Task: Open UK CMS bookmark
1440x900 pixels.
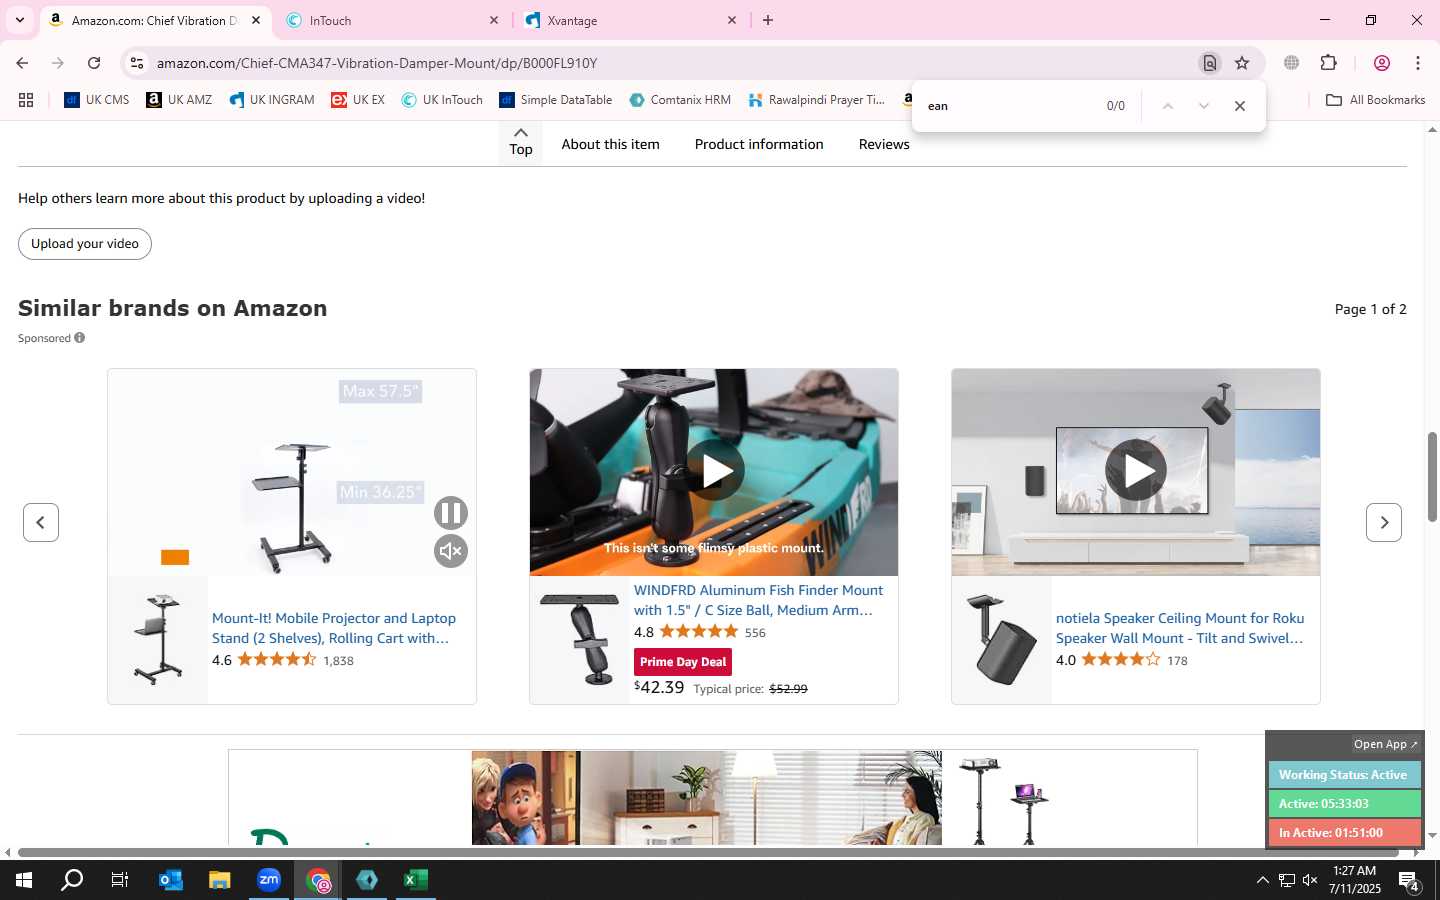Action: [x=97, y=100]
